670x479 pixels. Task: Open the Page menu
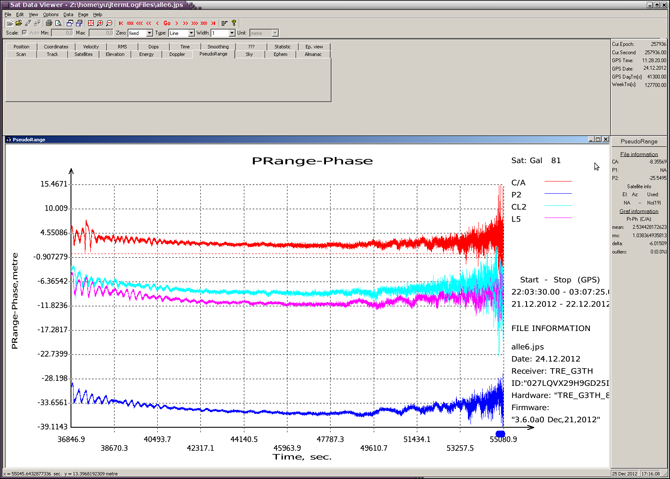(83, 14)
